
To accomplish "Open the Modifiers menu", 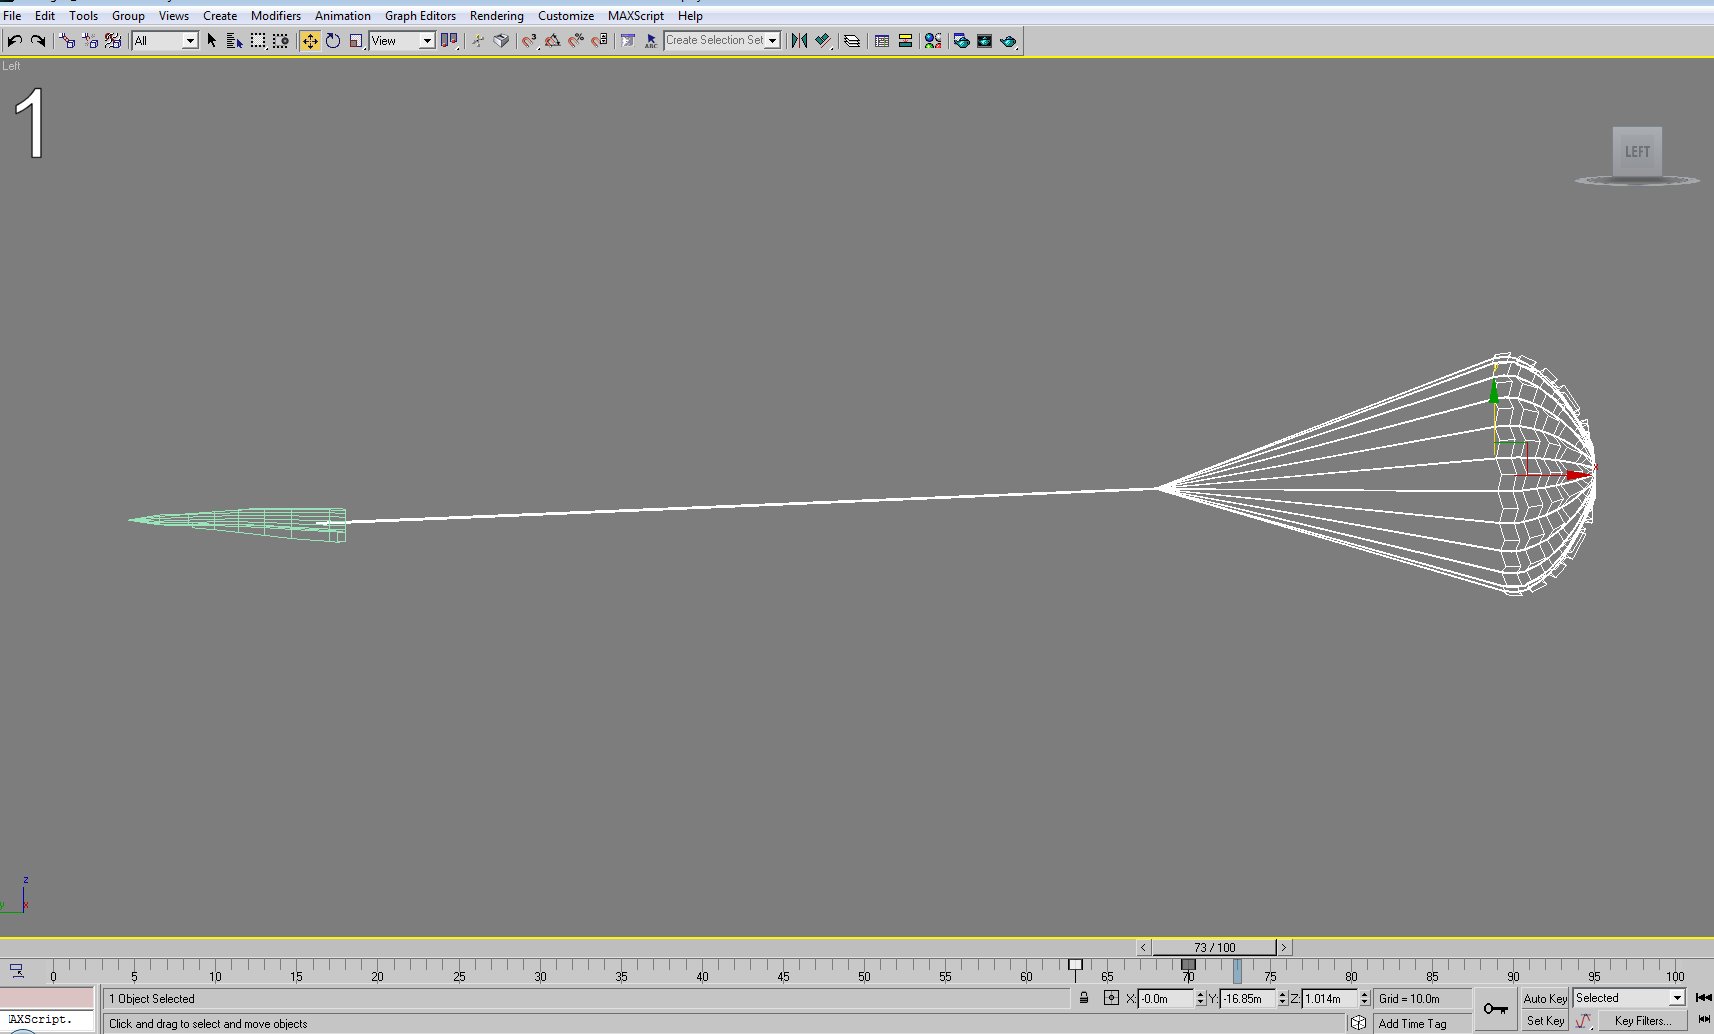I will [x=276, y=16].
